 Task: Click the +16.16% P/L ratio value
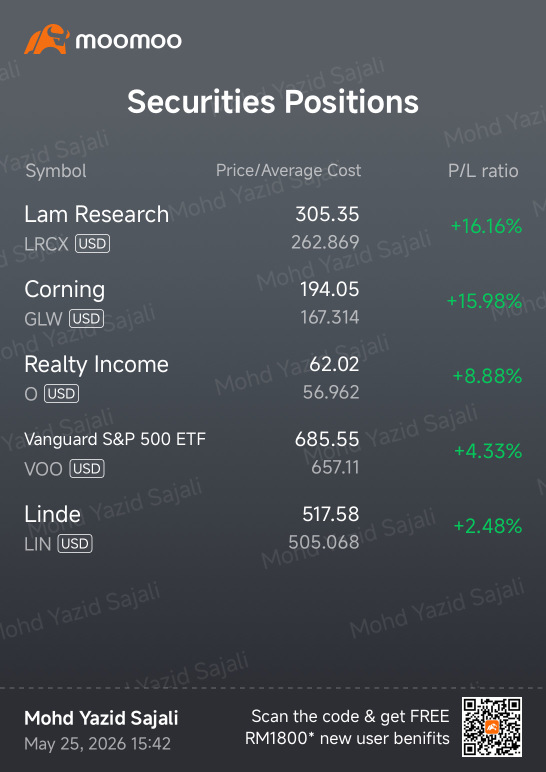(486, 226)
